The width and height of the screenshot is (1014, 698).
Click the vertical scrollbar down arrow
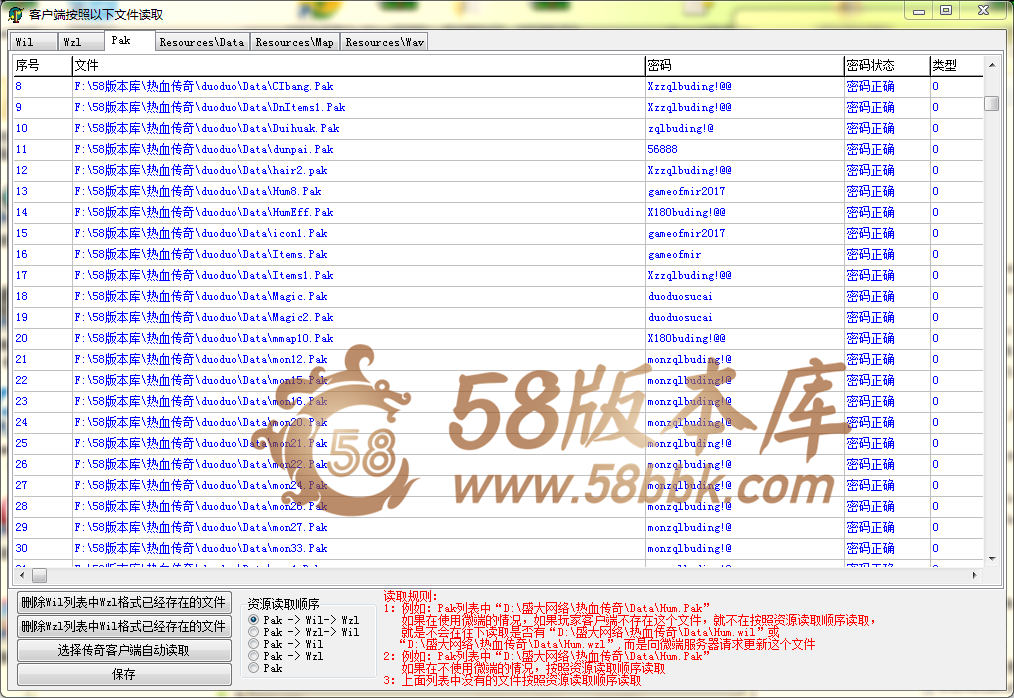point(992,558)
